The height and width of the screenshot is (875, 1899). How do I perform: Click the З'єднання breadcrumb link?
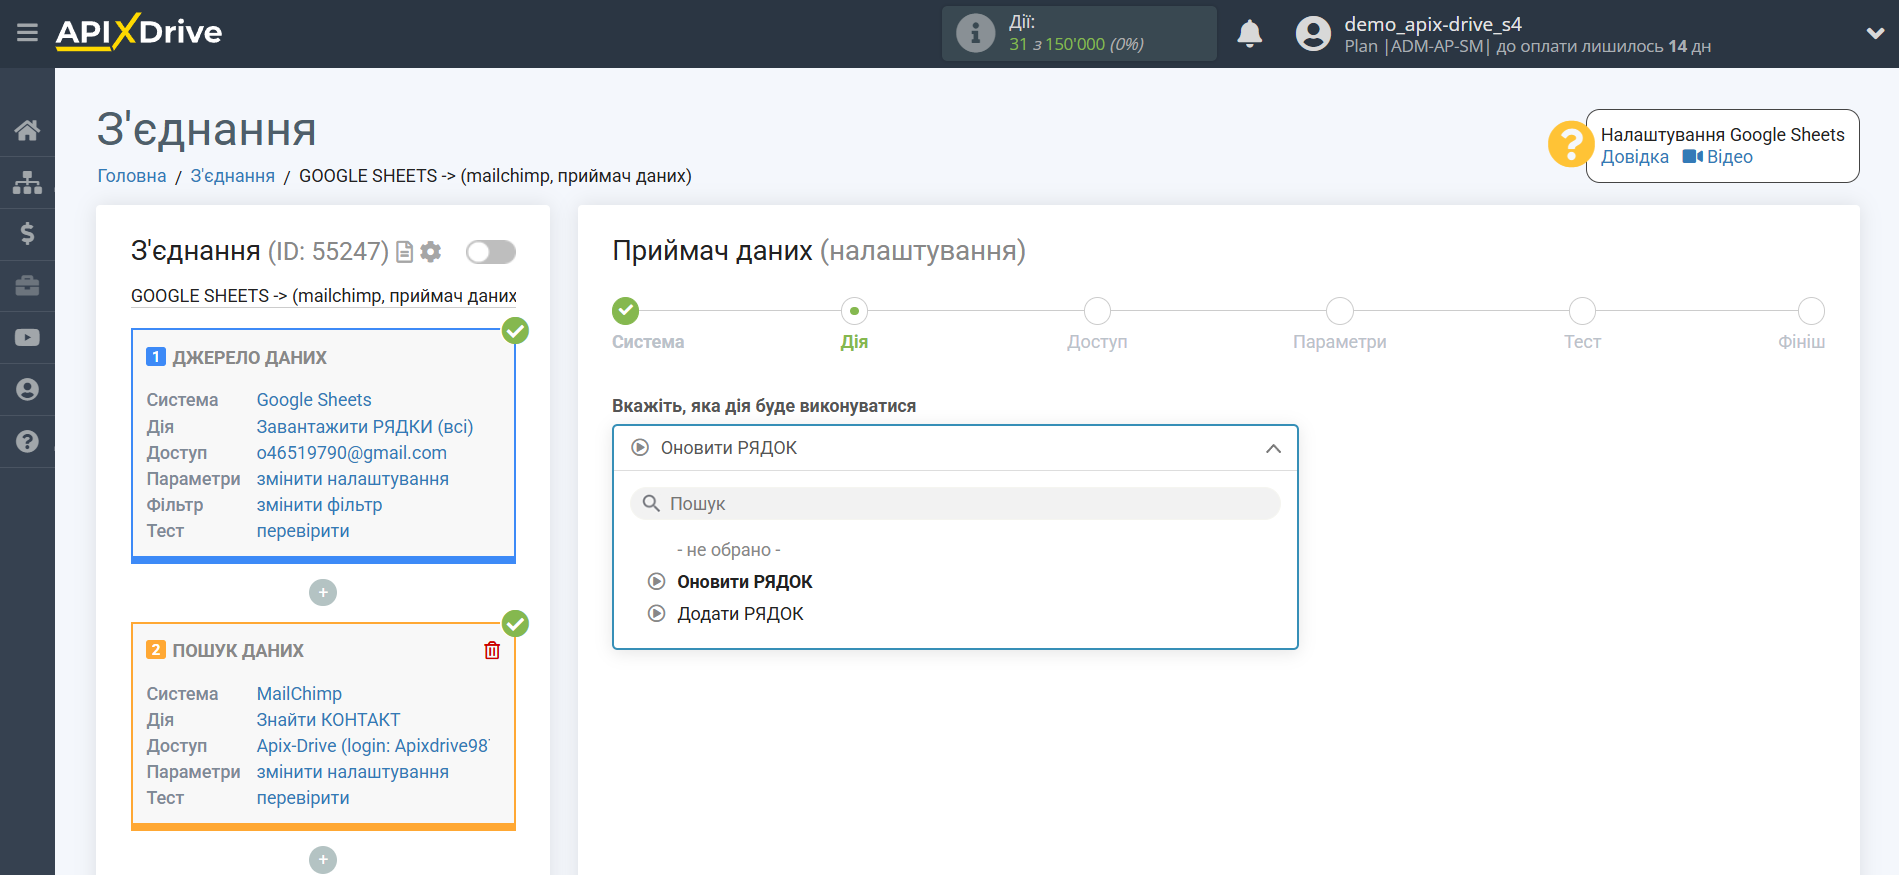click(232, 176)
